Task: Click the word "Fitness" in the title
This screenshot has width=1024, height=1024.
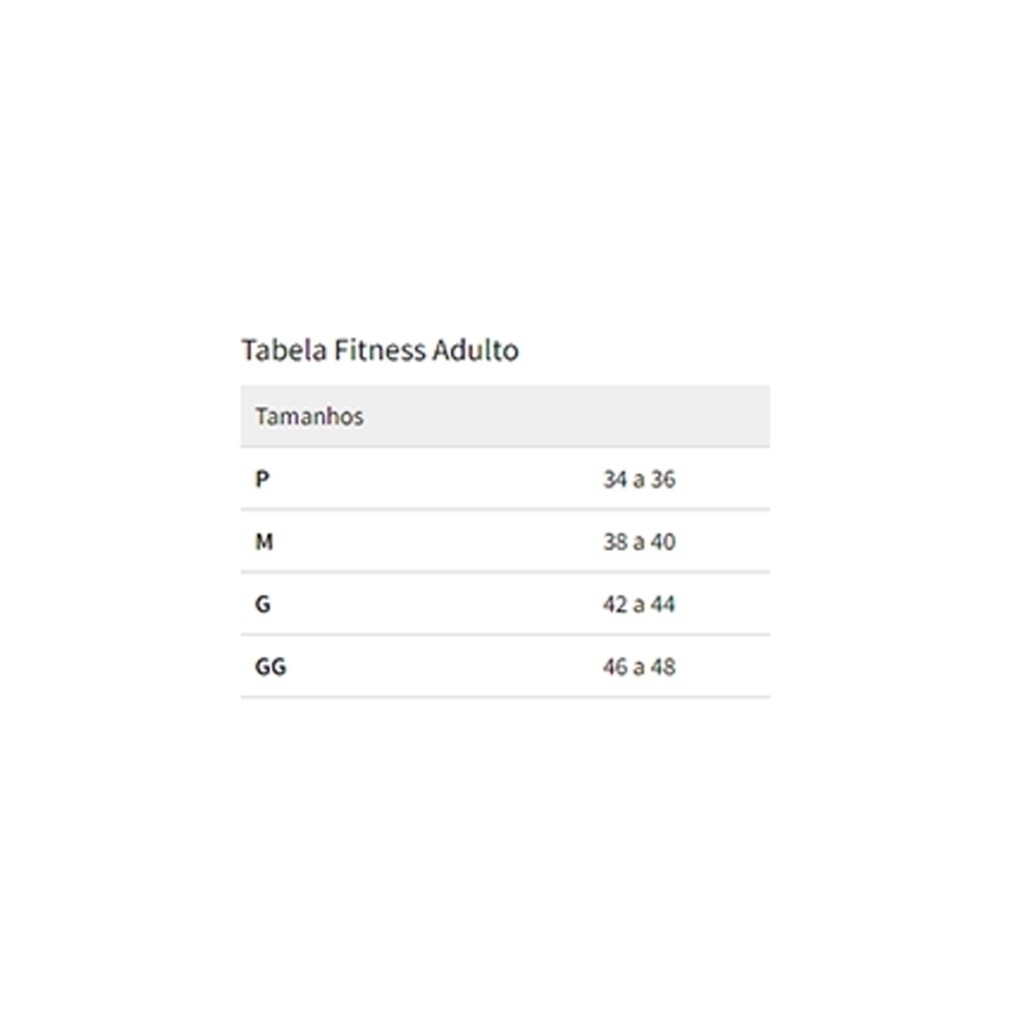Action: [x=380, y=351]
